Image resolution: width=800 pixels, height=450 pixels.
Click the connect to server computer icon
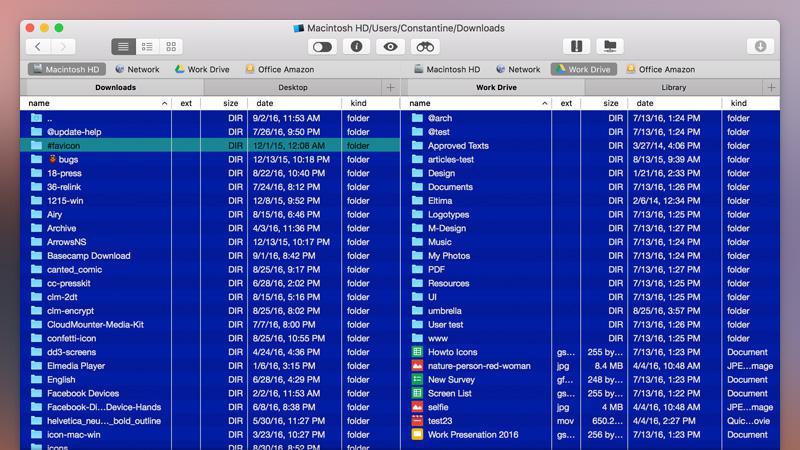(610, 46)
